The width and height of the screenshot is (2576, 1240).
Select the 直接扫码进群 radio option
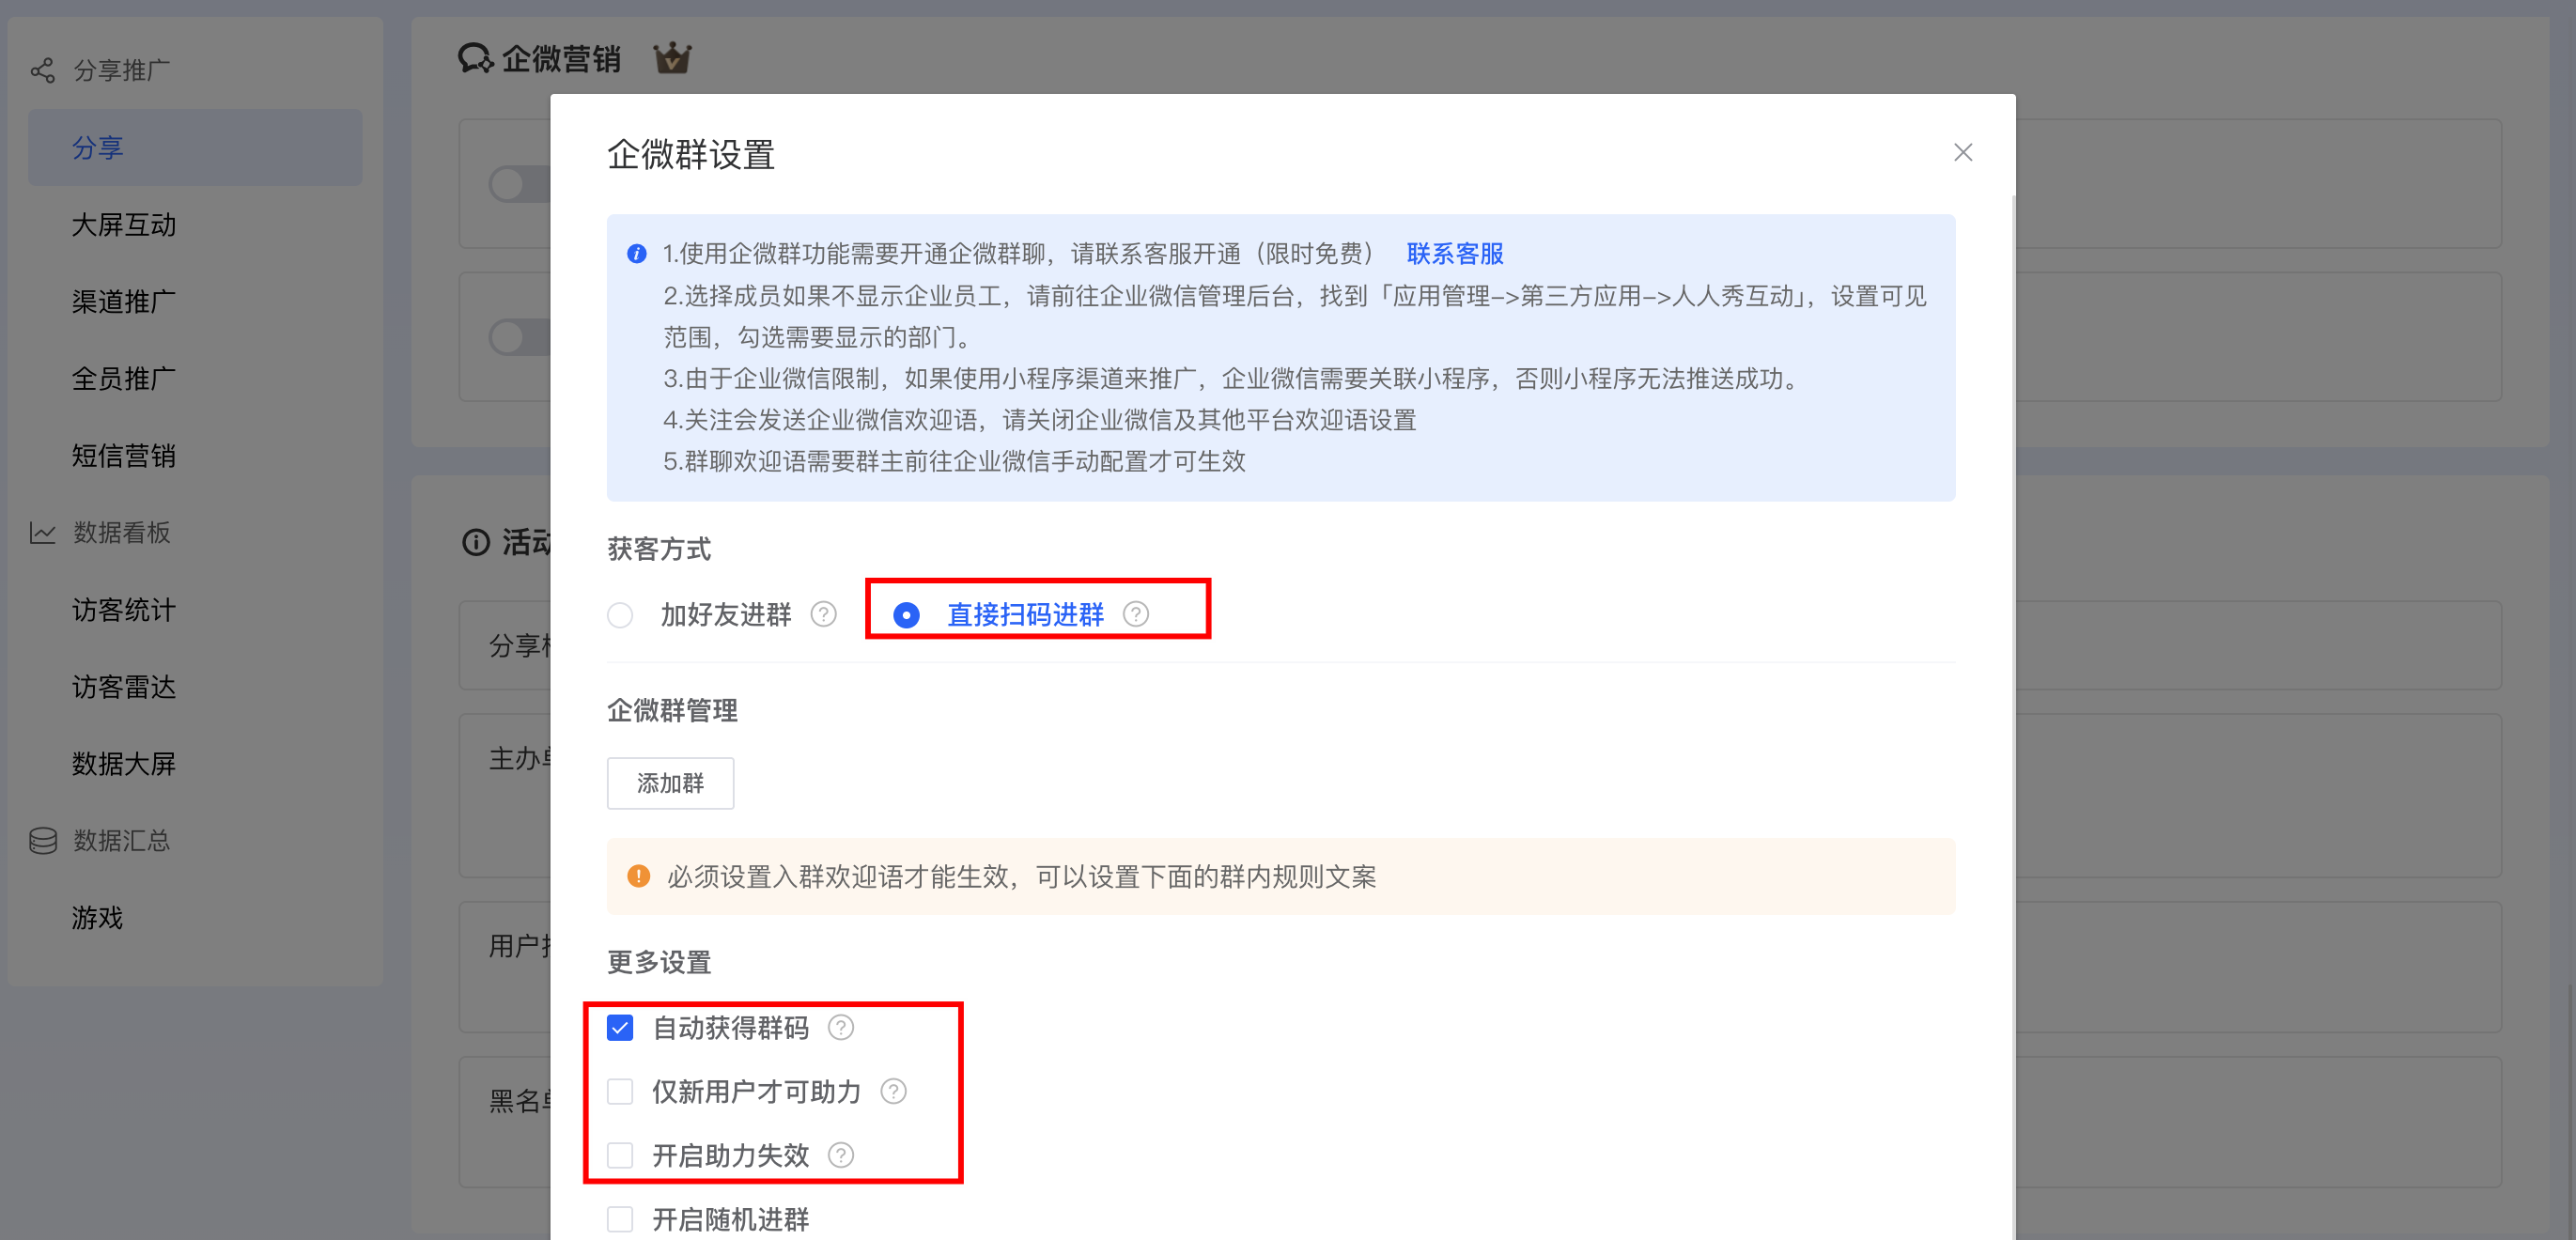pyautogui.click(x=906, y=615)
